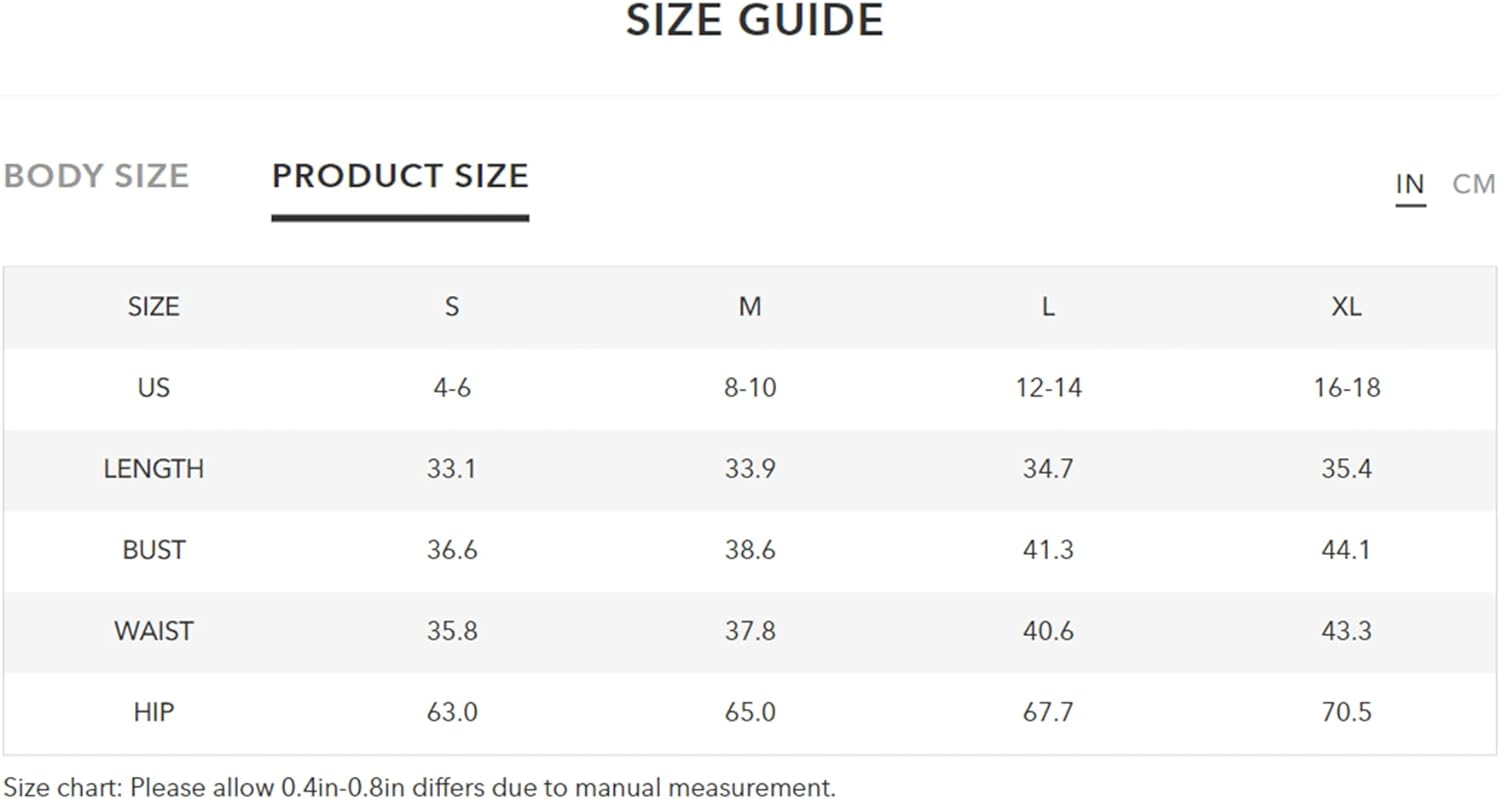Toggle units to IN
Image resolution: width=1500 pixels, height=799 pixels.
click(1410, 184)
